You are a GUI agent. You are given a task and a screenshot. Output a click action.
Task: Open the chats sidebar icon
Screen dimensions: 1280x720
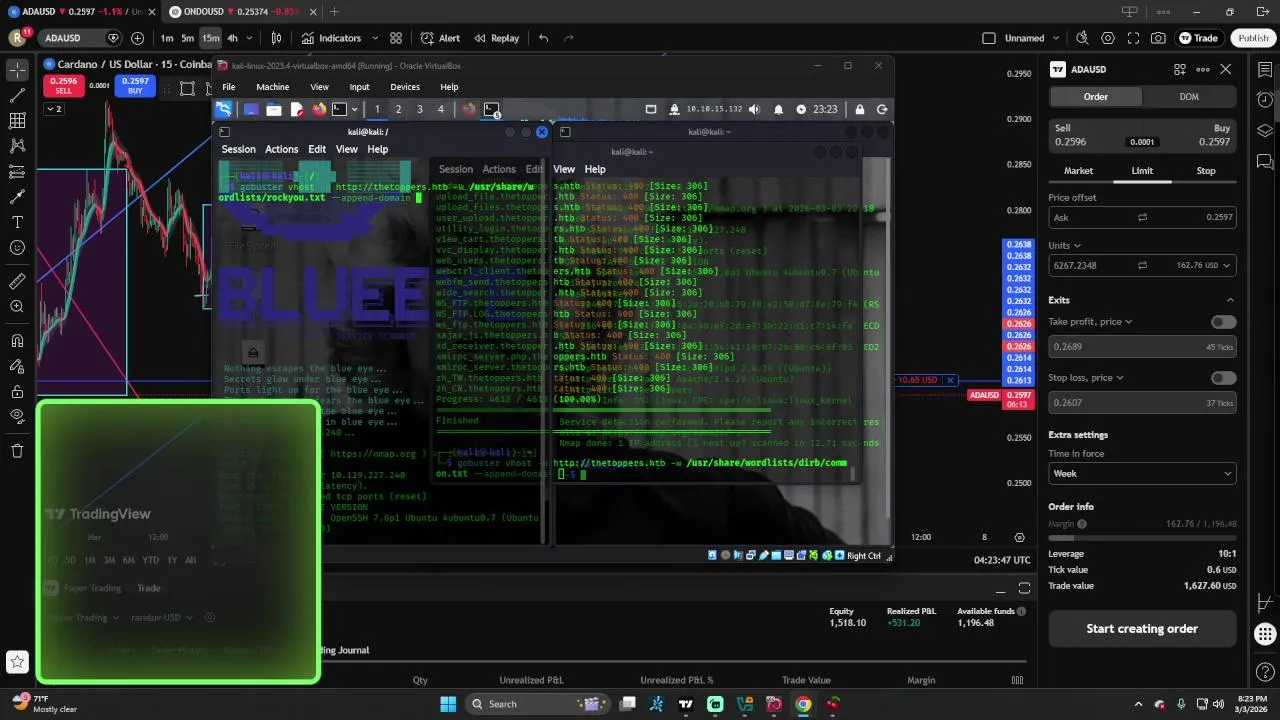(x=1265, y=161)
